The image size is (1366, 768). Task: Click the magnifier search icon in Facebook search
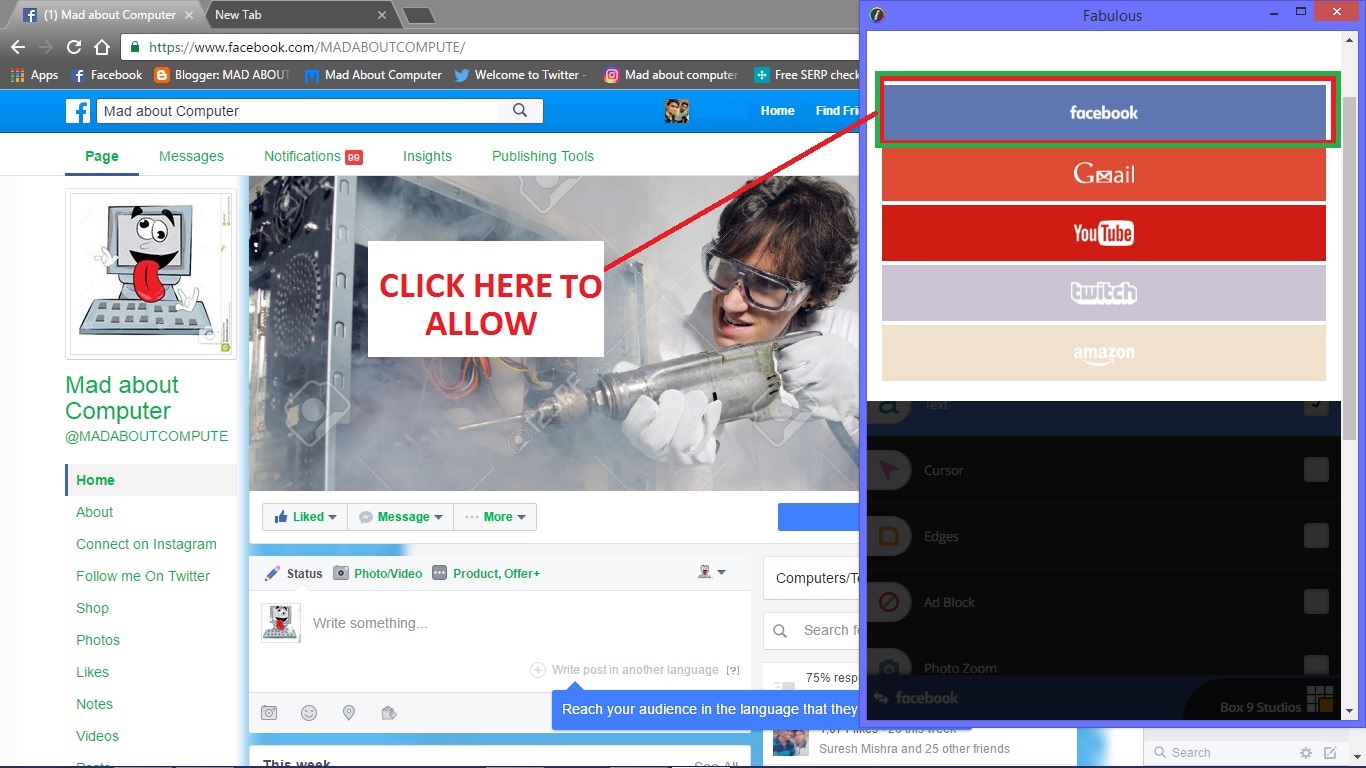pyautogui.click(x=520, y=111)
